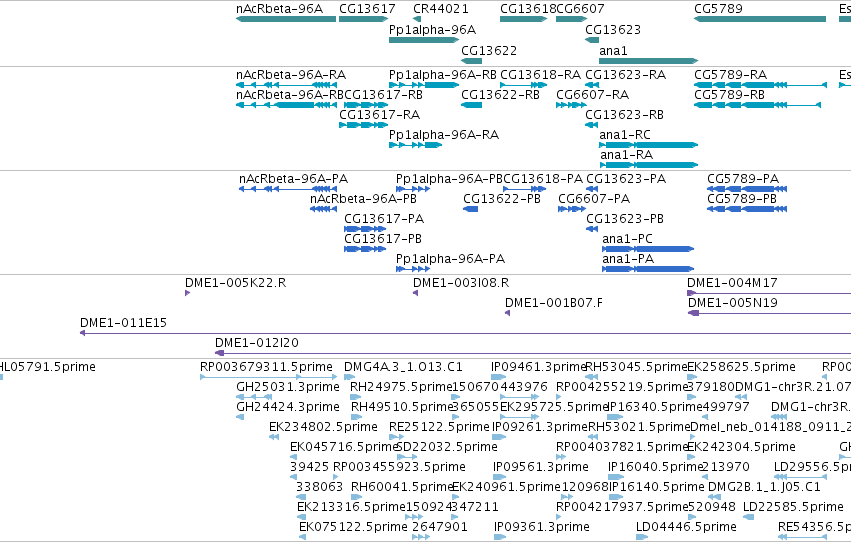Open the IP09361.3prime EST label
Image resolution: width=851 pixels, height=542 pixels.
(x=542, y=527)
